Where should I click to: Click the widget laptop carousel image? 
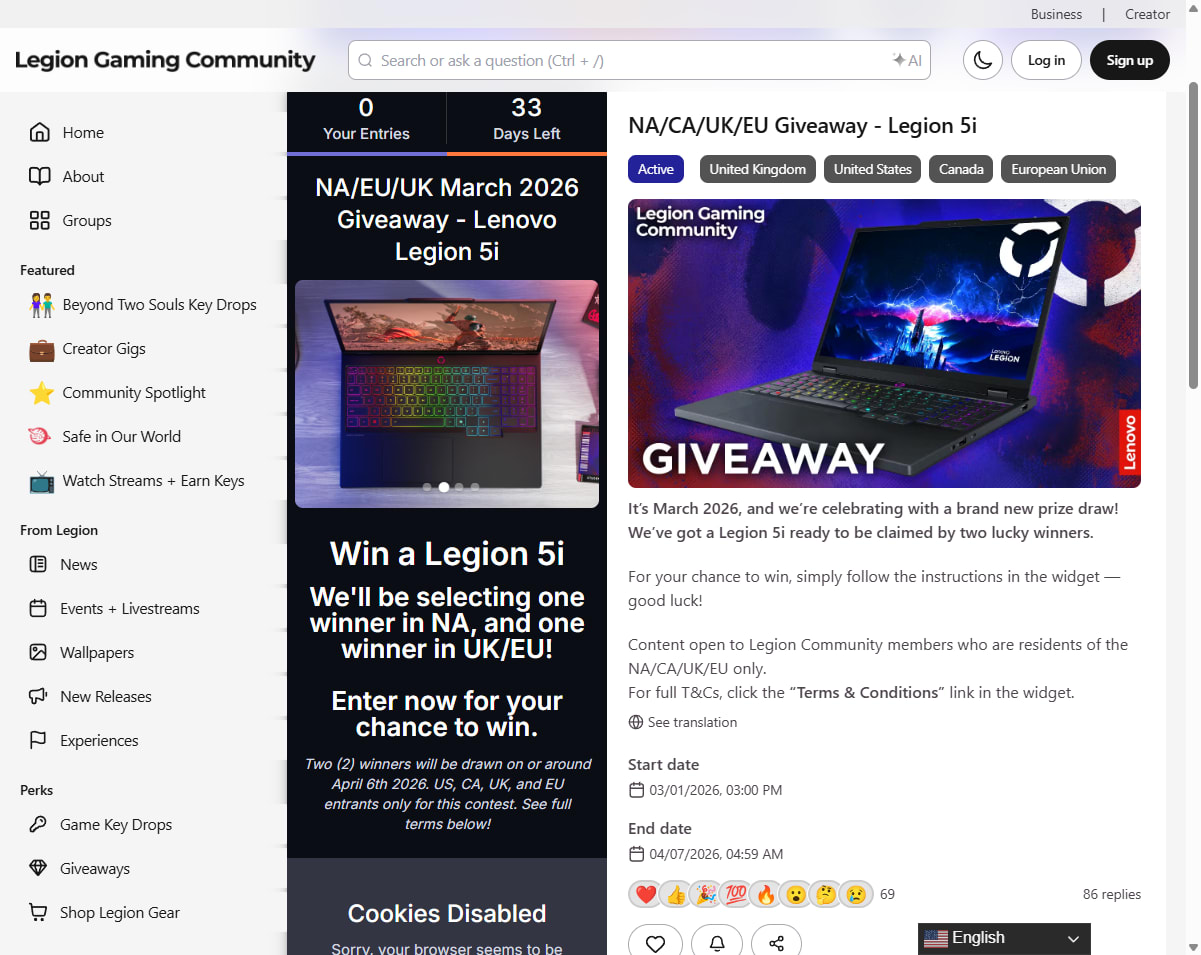[x=447, y=394]
